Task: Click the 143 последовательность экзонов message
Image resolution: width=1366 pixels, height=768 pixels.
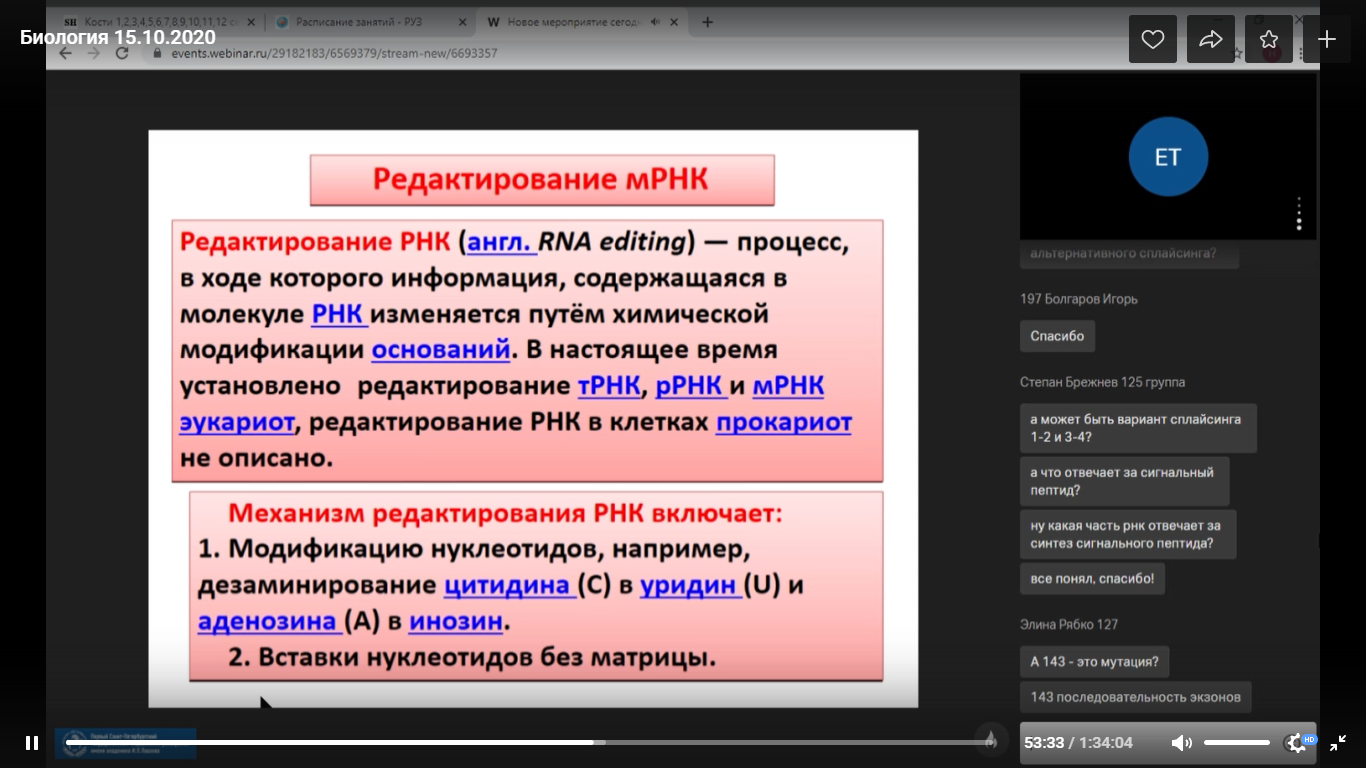Action: (1136, 697)
